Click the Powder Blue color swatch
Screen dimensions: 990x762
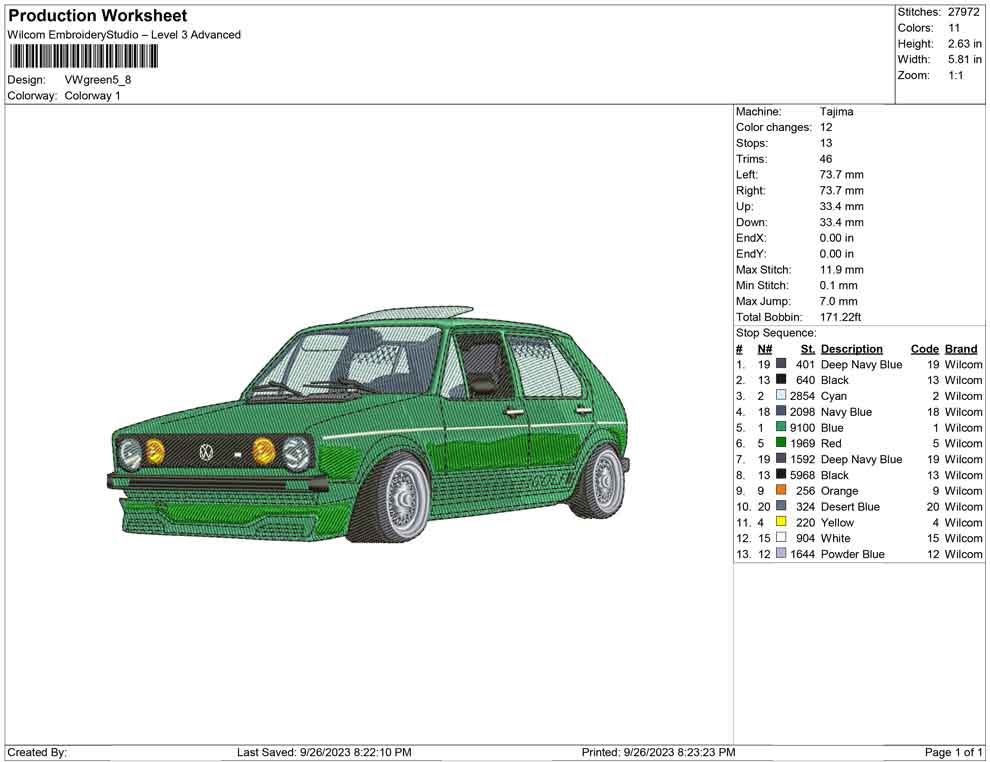781,554
